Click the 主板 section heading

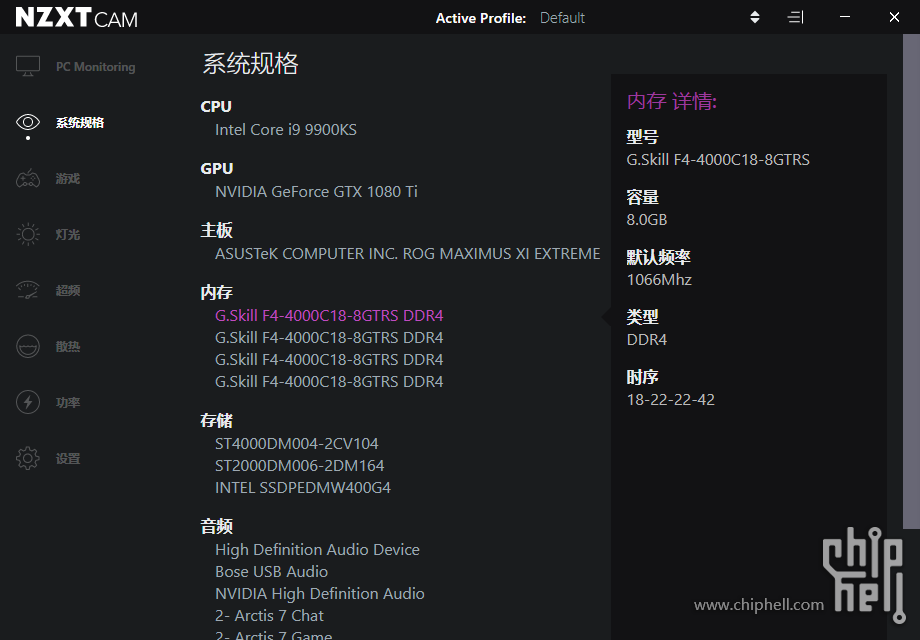click(x=217, y=230)
